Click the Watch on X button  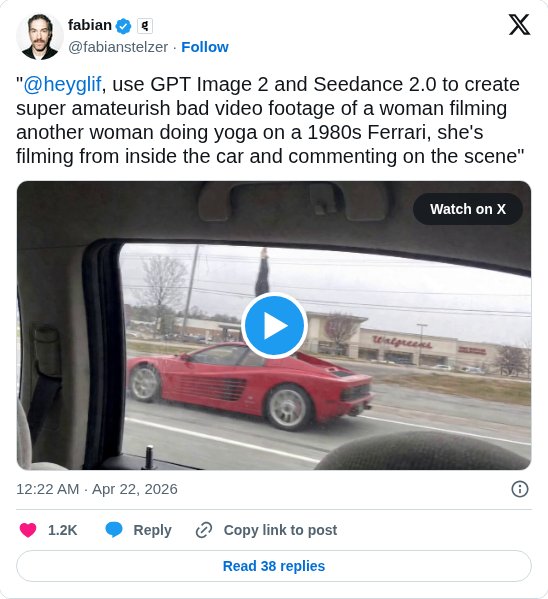[x=468, y=209]
